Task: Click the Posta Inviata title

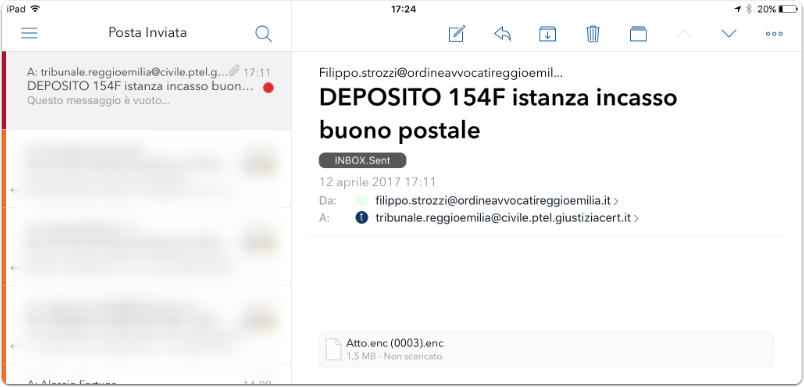Action: 148,33
